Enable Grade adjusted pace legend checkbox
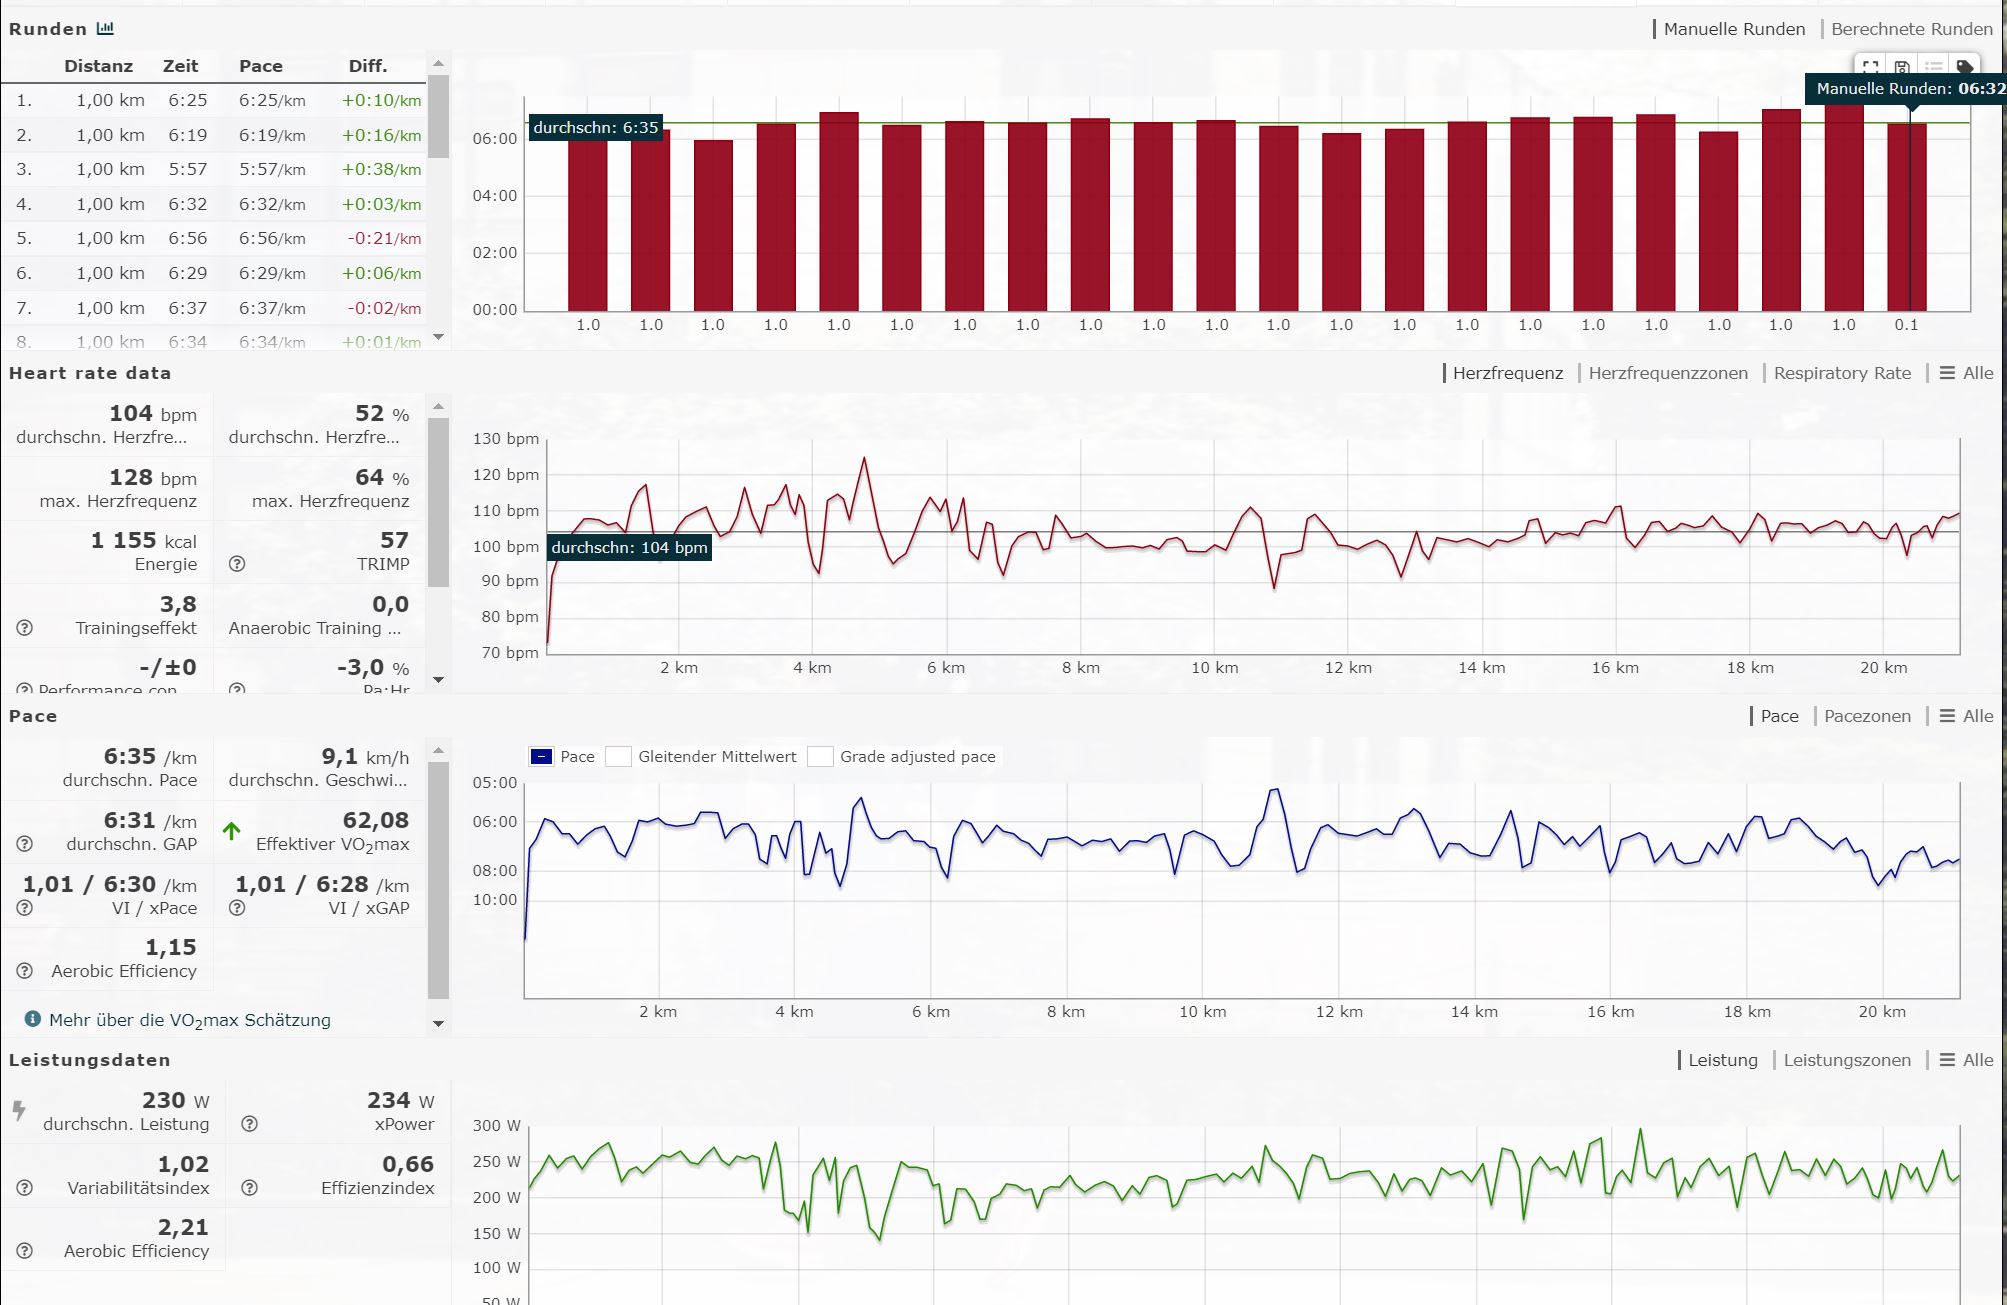The image size is (2007, 1305). [820, 757]
